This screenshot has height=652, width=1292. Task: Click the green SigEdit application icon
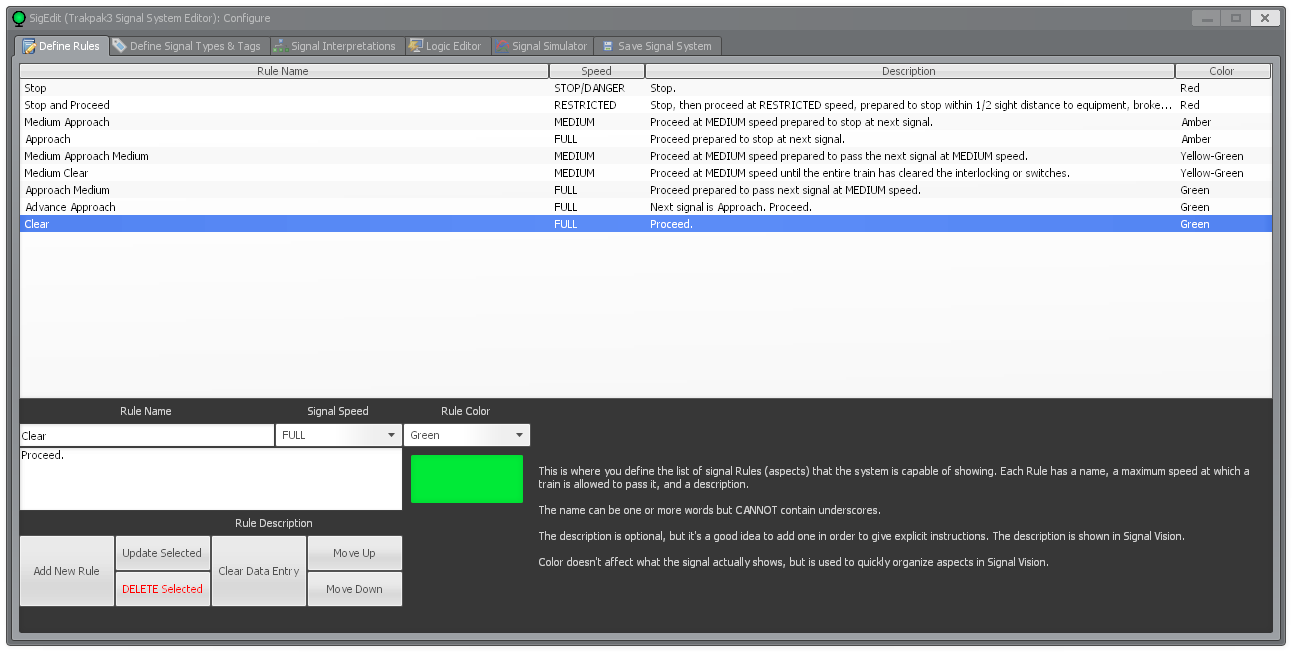(x=18, y=18)
